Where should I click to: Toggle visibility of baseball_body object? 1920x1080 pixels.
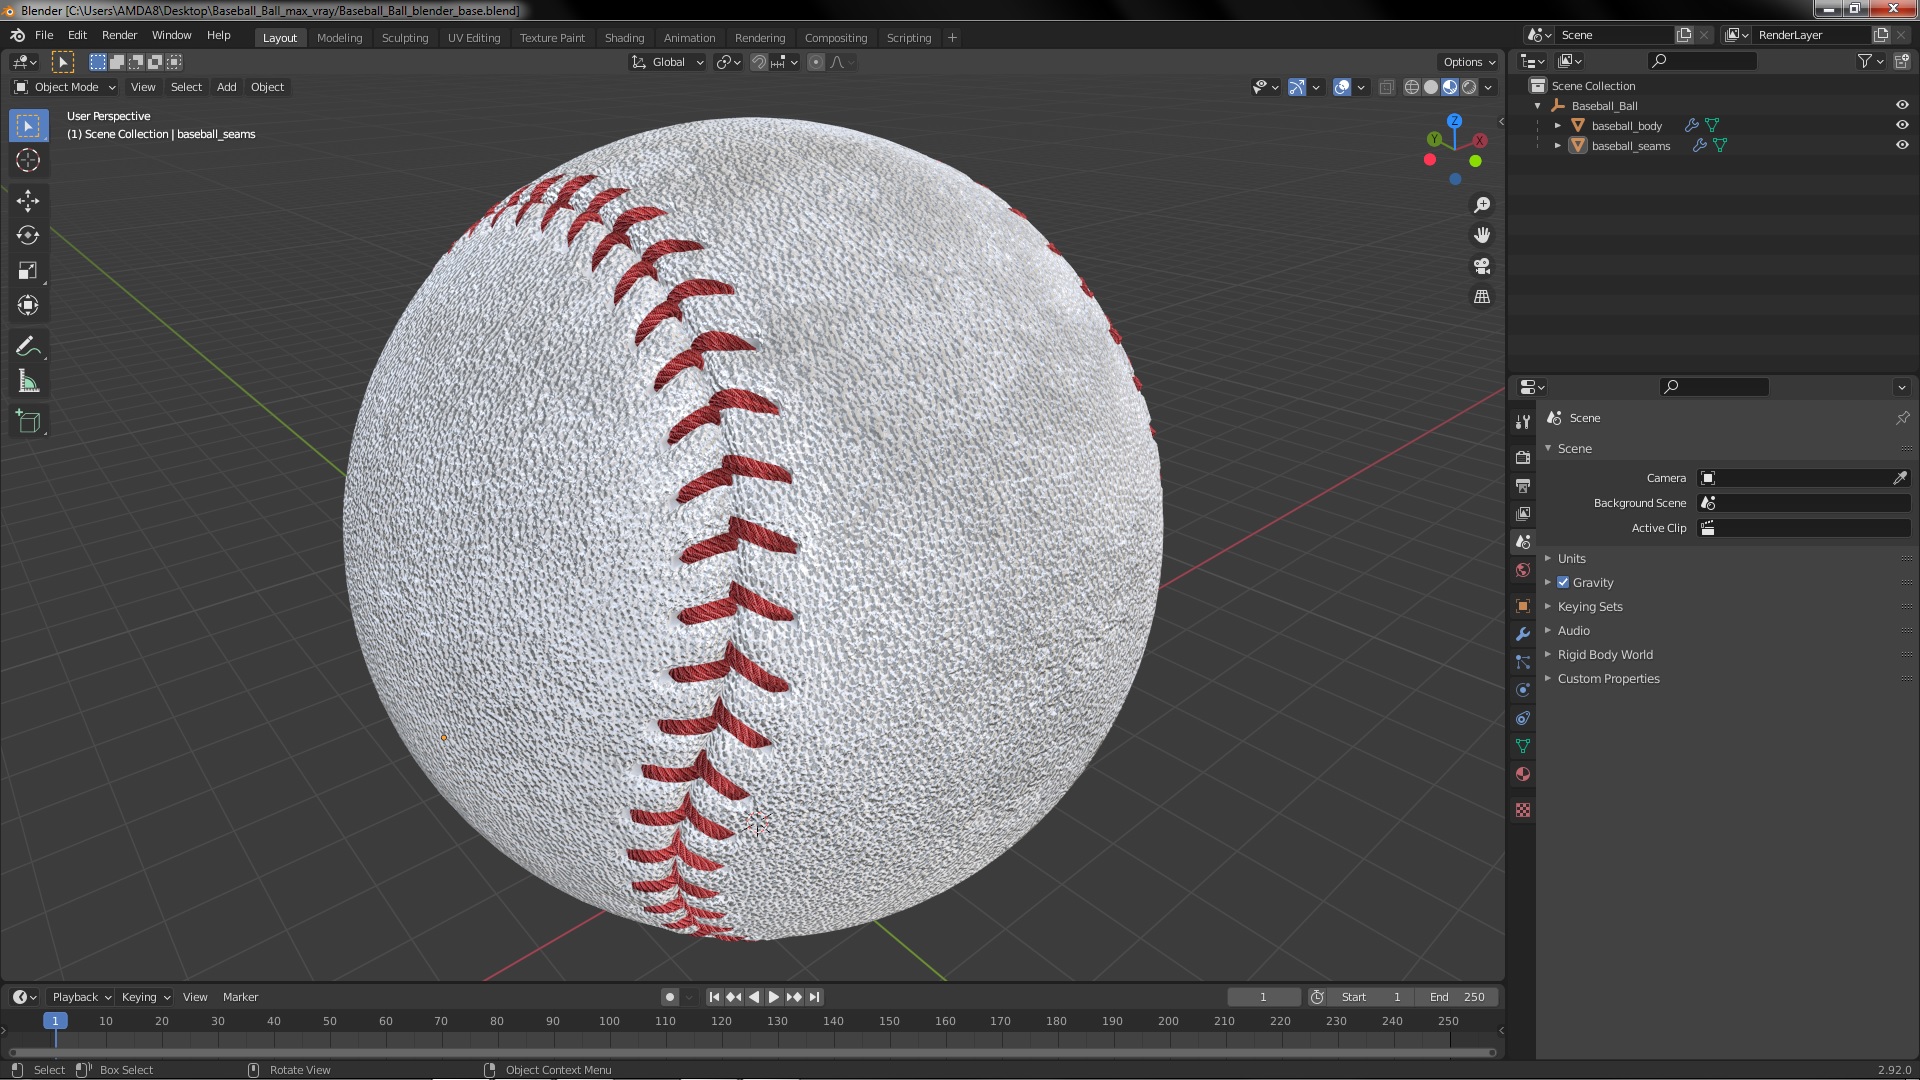coord(1902,125)
